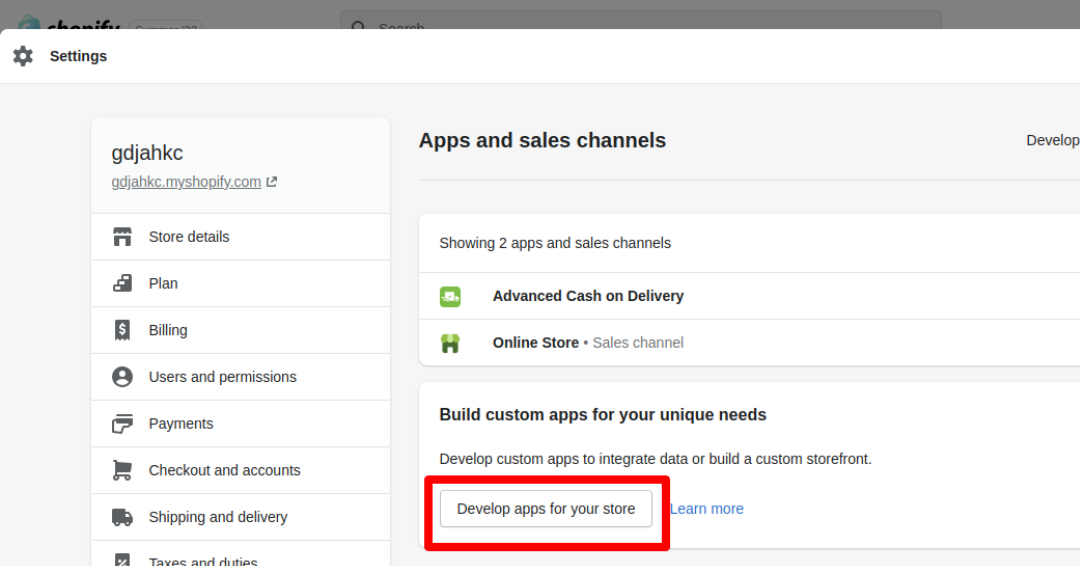Screen dimensions: 1080x566
Task: Click the Settings title text
Action: pos(79,56)
